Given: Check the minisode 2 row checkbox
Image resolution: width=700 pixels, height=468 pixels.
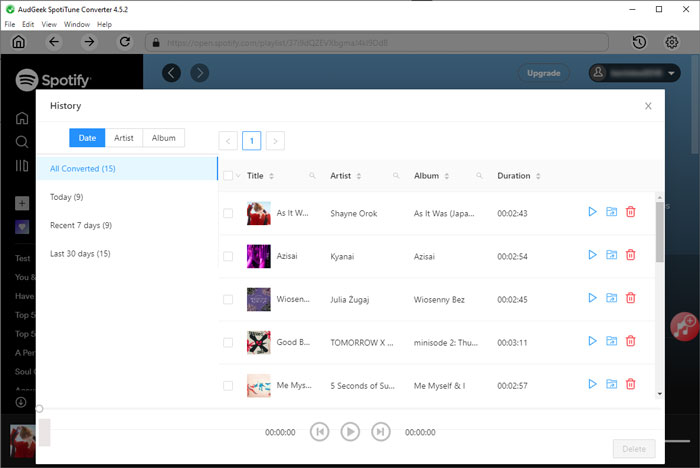Looking at the screenshot, I should point(228,343).
